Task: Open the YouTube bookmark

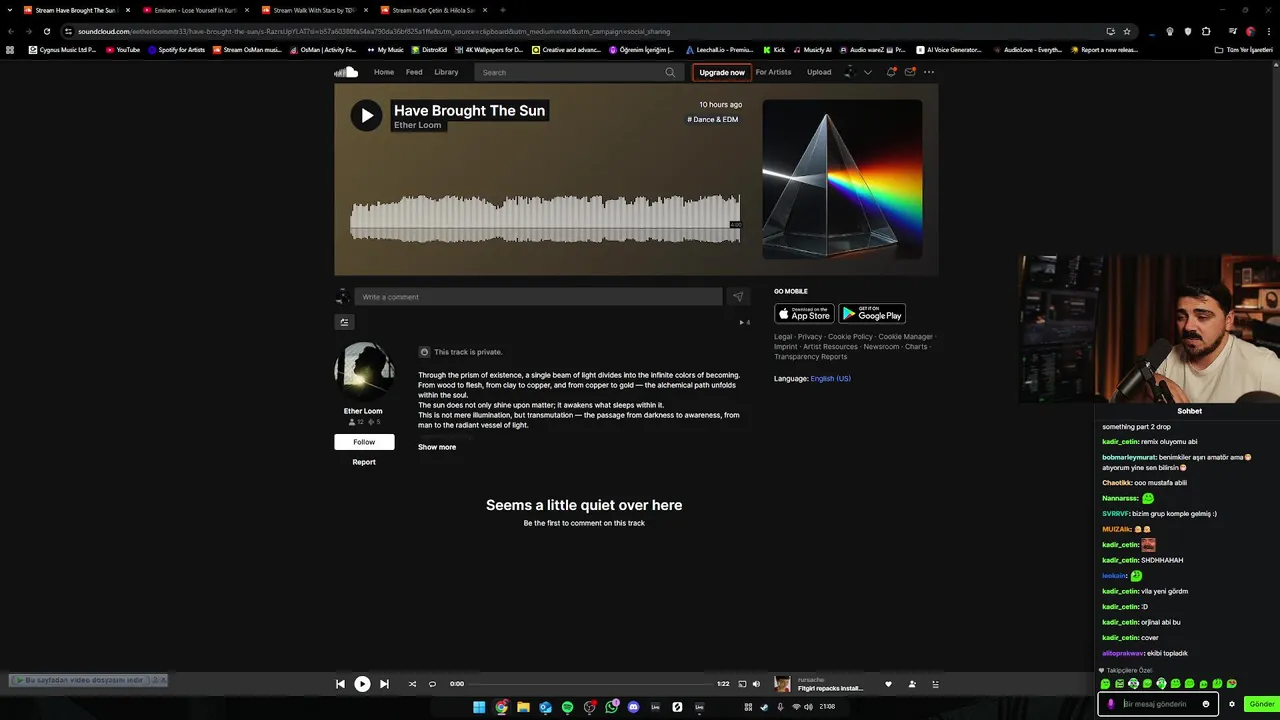Action: [x=123, y=50]
